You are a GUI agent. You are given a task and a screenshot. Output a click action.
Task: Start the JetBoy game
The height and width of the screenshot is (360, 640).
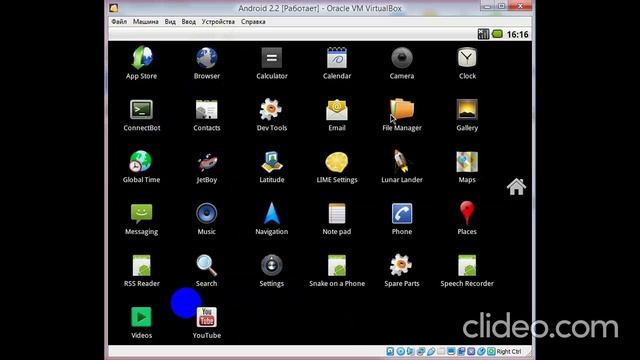click(x=207, y=167)
